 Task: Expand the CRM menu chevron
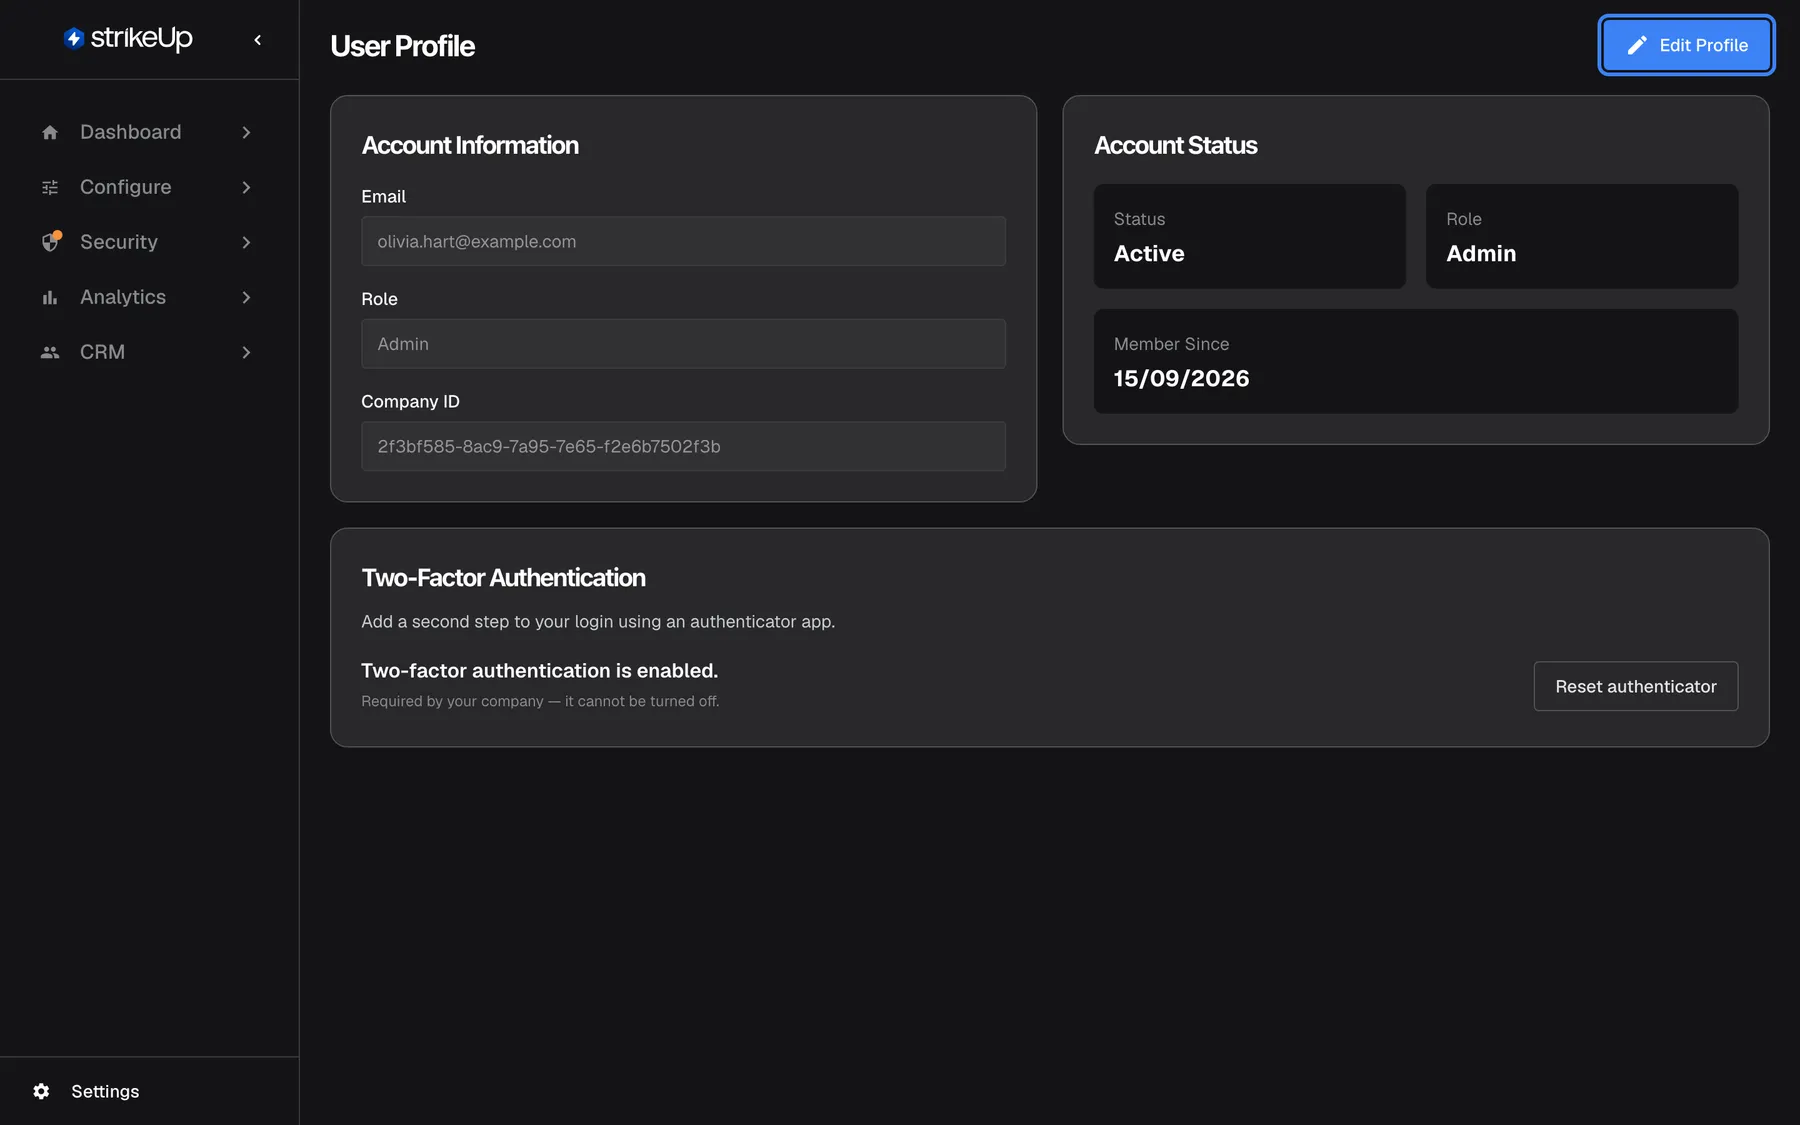[246, 352]
